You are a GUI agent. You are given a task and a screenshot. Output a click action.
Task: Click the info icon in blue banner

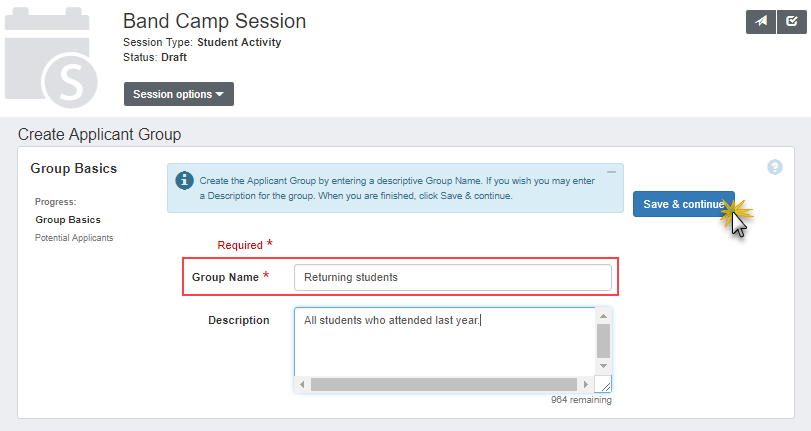pos(184,180)
